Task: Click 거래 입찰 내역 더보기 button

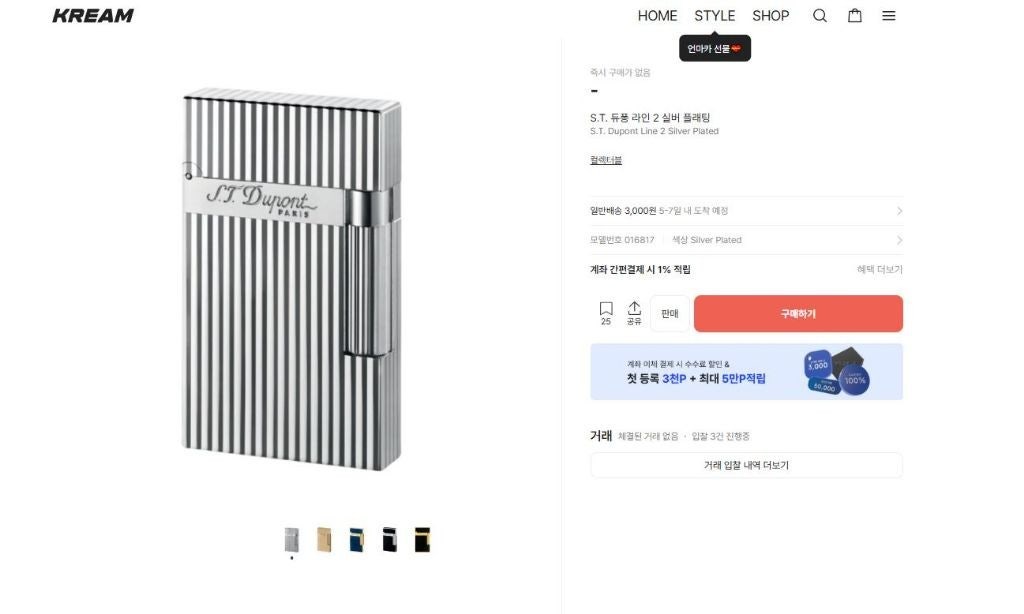Action: point(746,465)
